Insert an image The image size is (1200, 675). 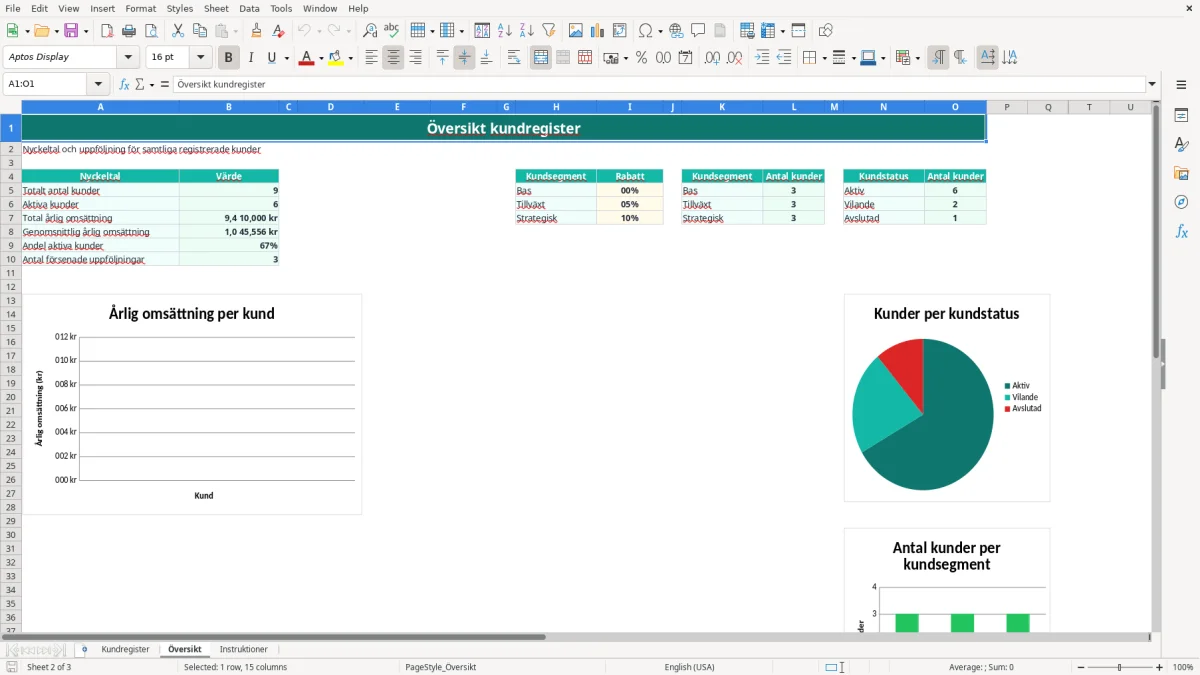[576, 31]
